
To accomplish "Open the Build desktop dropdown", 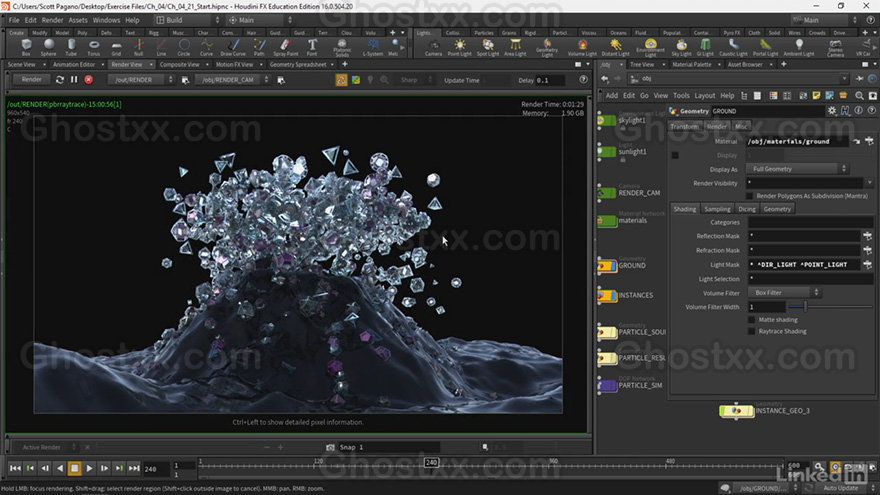I will pos(187,20).
